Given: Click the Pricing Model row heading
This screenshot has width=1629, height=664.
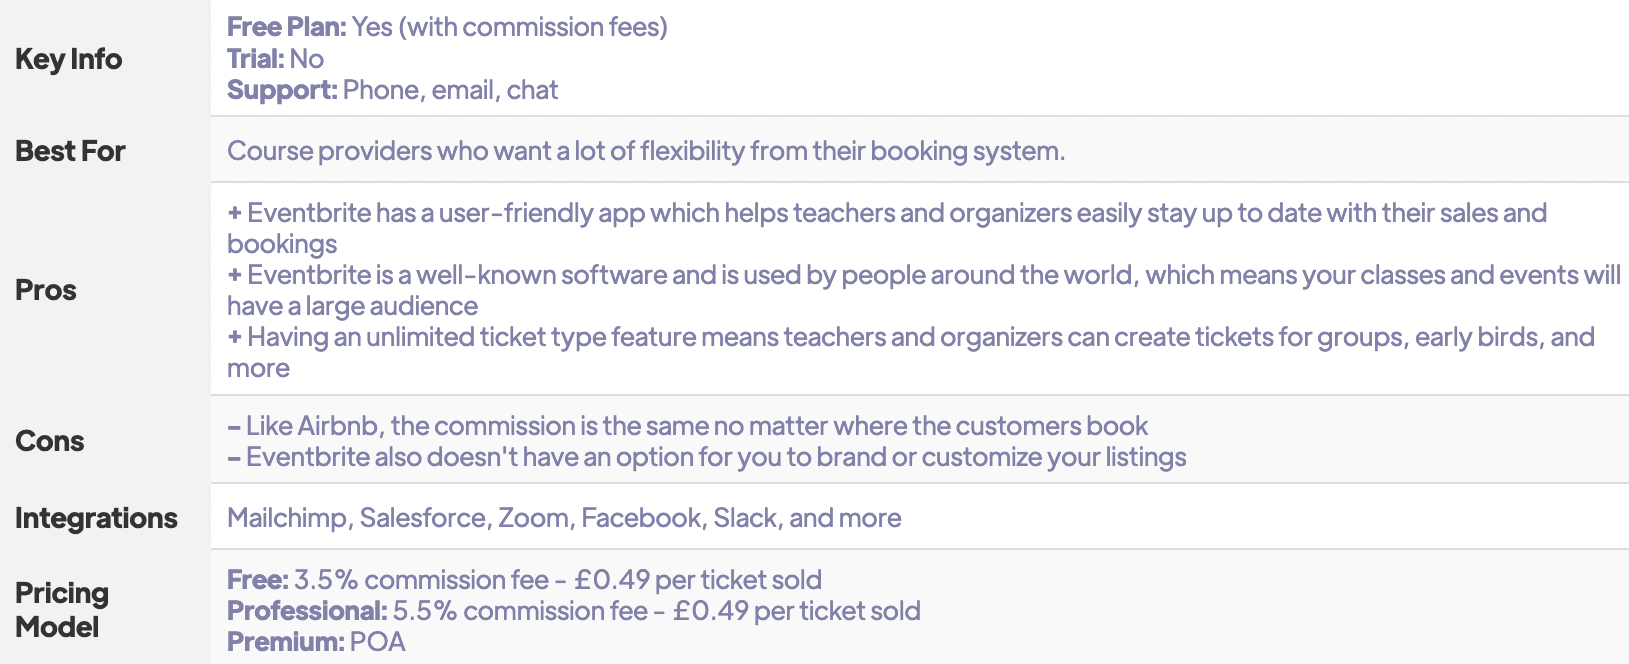Looking at the screenshot, I should coord(61,609).
